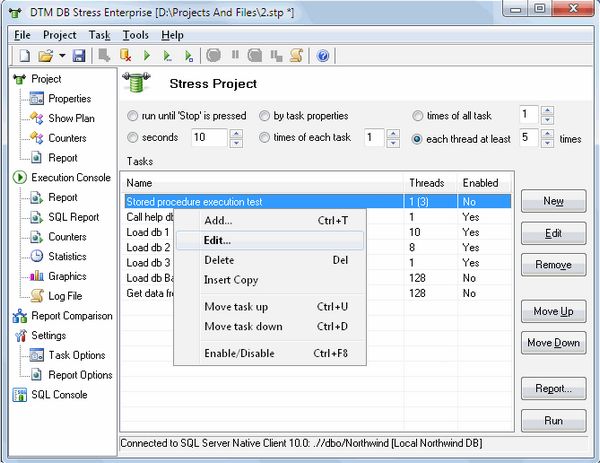Open Show Plan in the sidebar

pyautogui.click(x=71, y=118)
